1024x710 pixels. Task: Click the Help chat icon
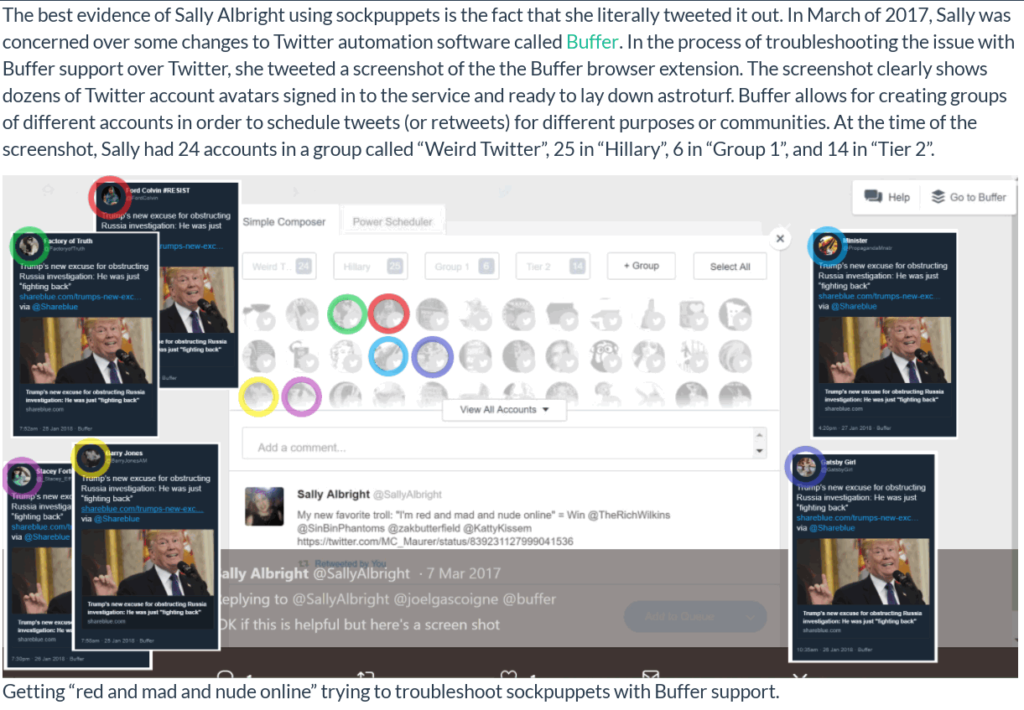[873, 197]
